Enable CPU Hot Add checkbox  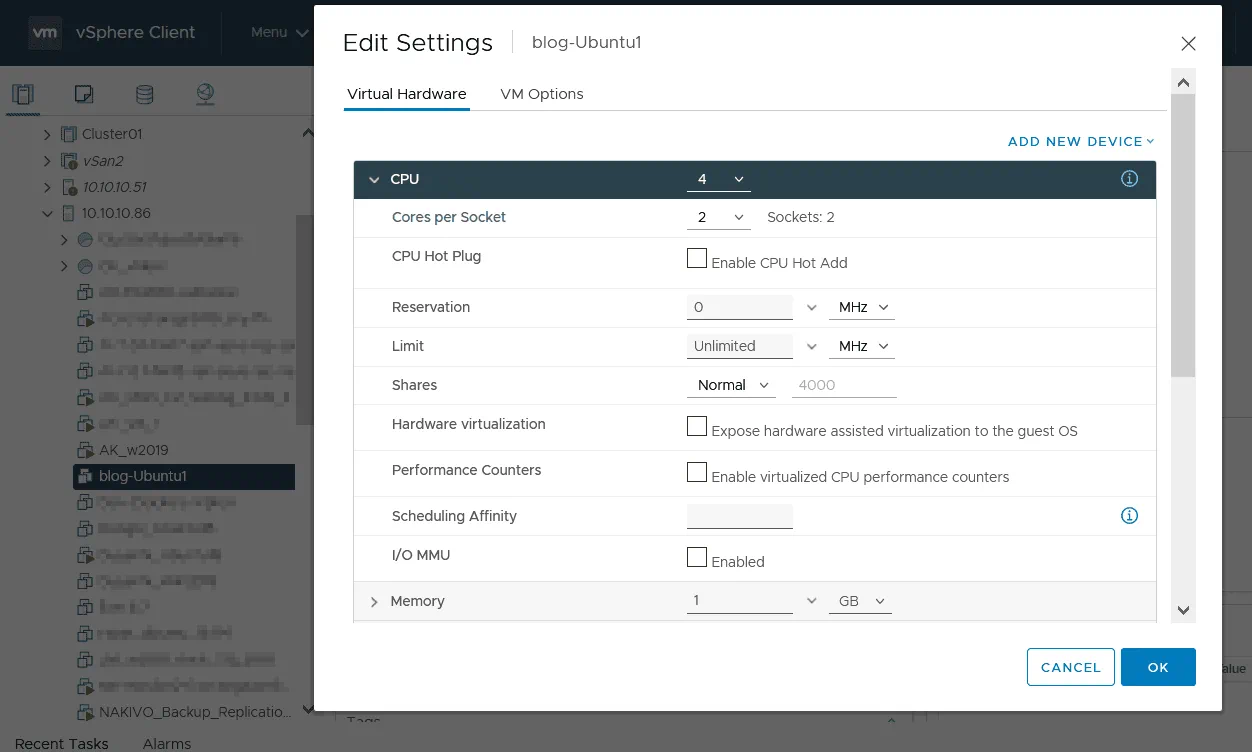(x=697, y=258)
